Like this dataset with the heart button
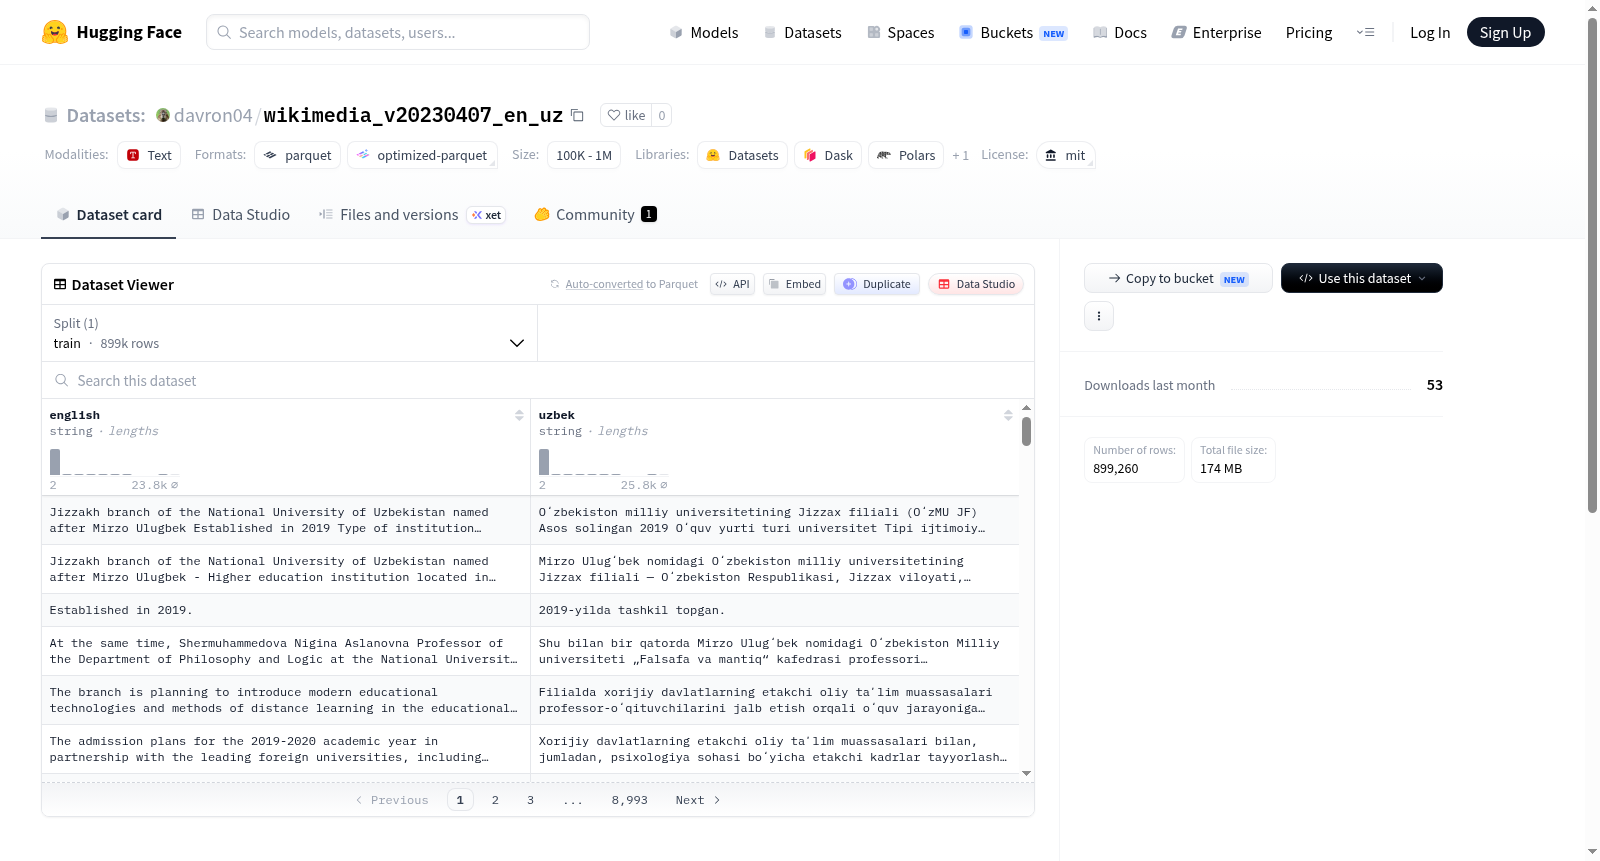This screenshot has height=861, width=1600. pos(626,115)
